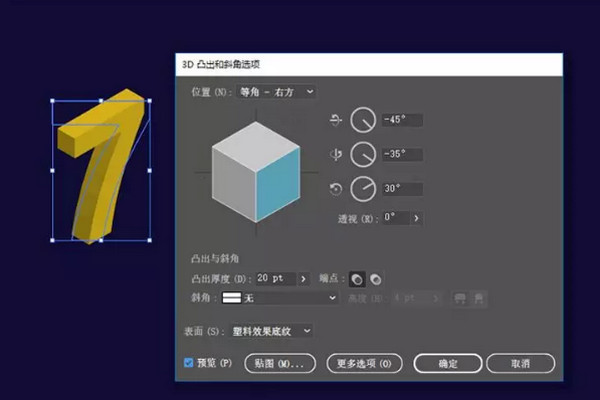Click the Z-axis rotation dial
This screenshot has width=600, height=400.
coord(364,188)
